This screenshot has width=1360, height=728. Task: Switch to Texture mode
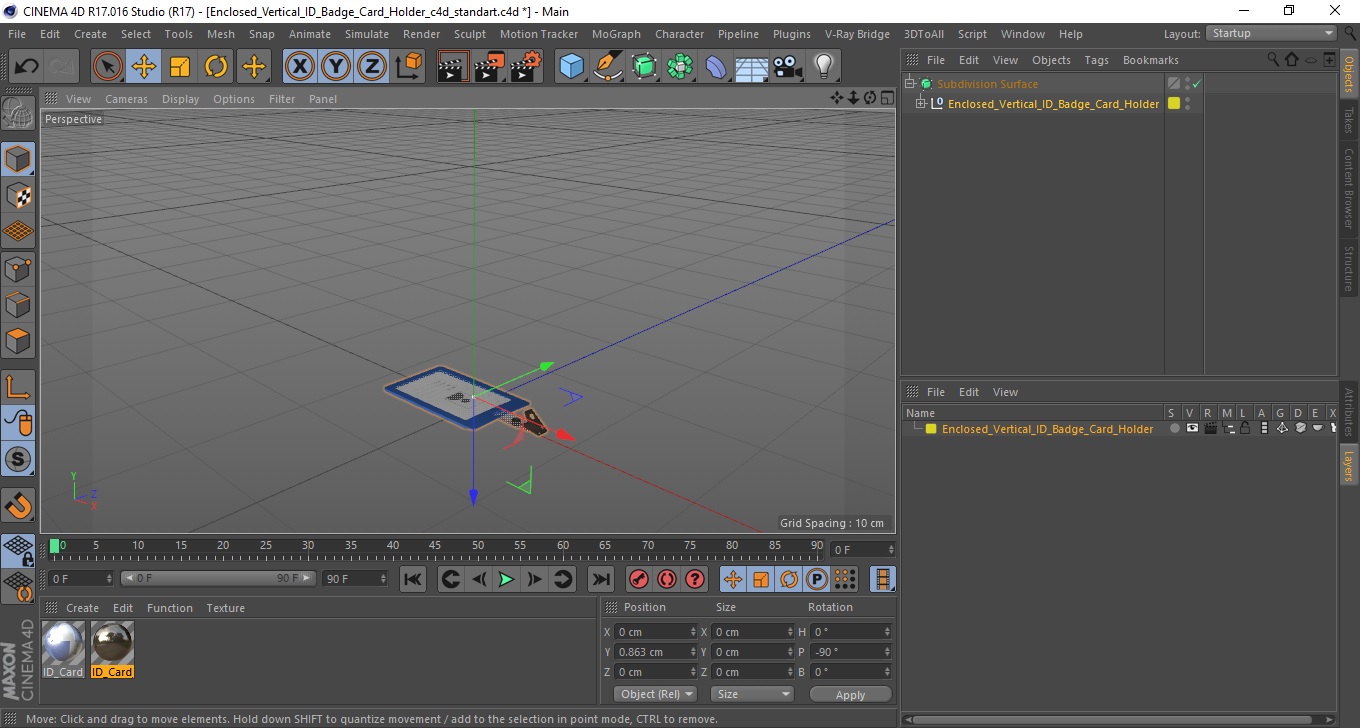click(18, 195)
